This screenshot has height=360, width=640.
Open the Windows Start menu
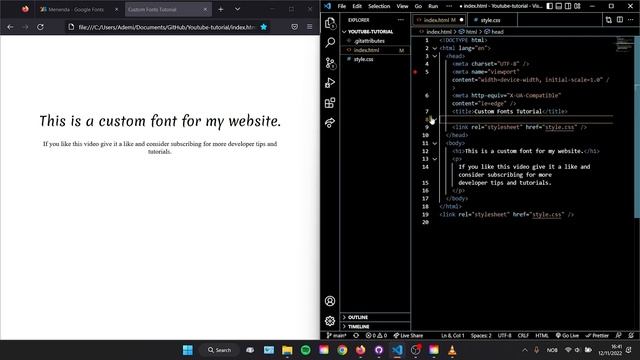[188, 350]
